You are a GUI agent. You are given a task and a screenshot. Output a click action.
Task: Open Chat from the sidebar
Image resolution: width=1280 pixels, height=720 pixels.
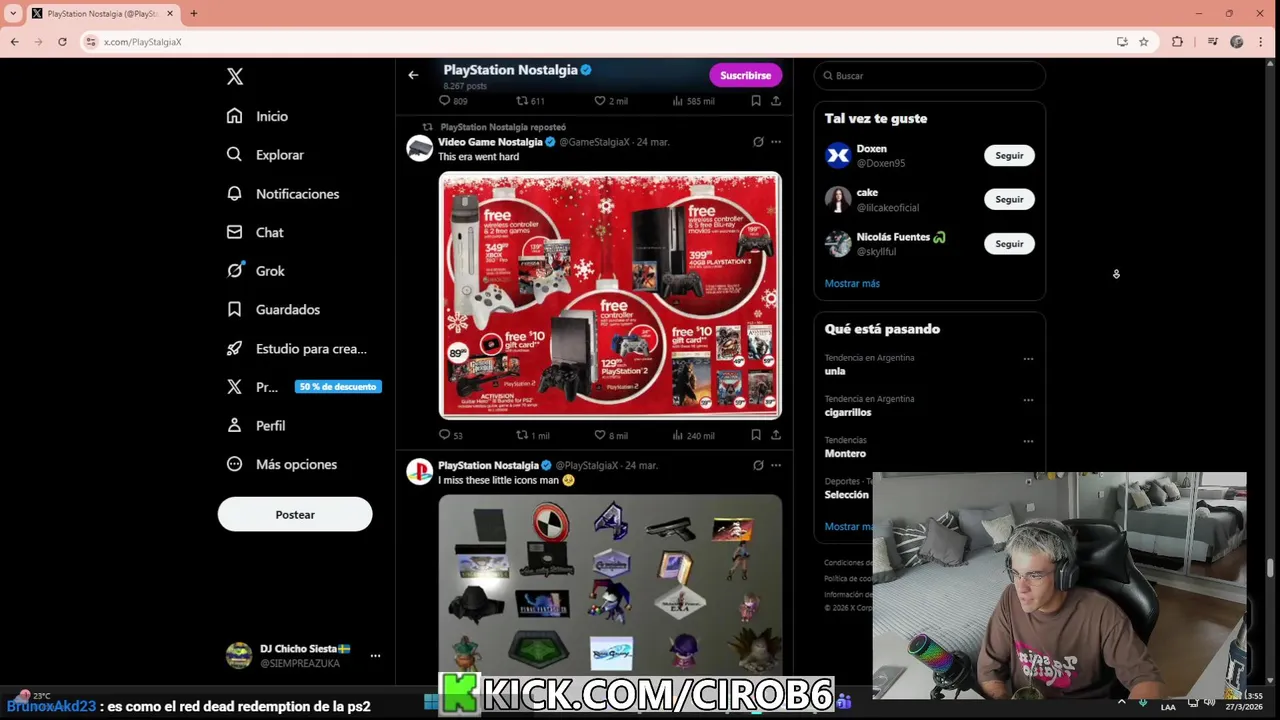(255, 232)
